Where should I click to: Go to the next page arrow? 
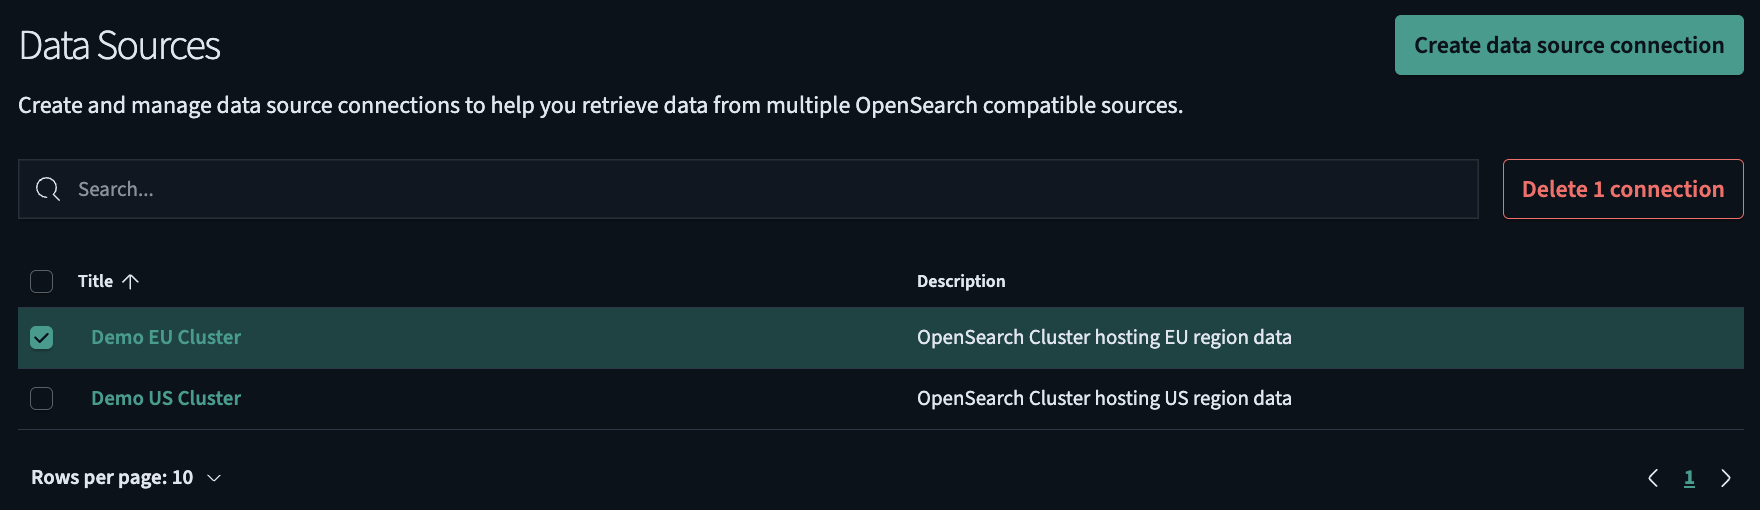pos(1725,478)
